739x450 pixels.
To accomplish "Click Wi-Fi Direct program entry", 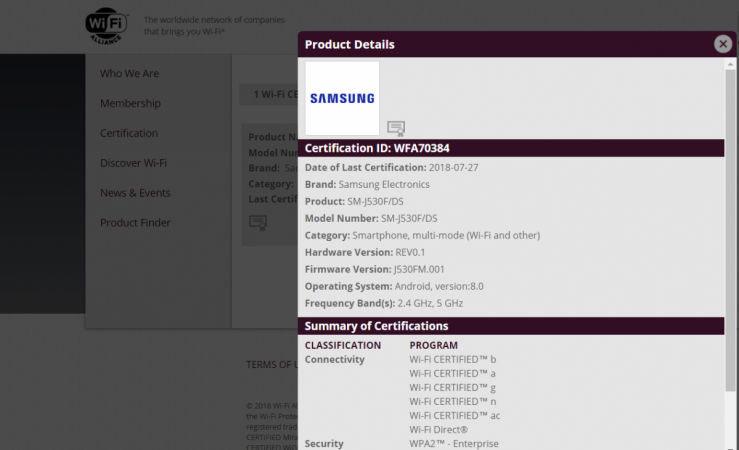I will click(x=438, y=430).
